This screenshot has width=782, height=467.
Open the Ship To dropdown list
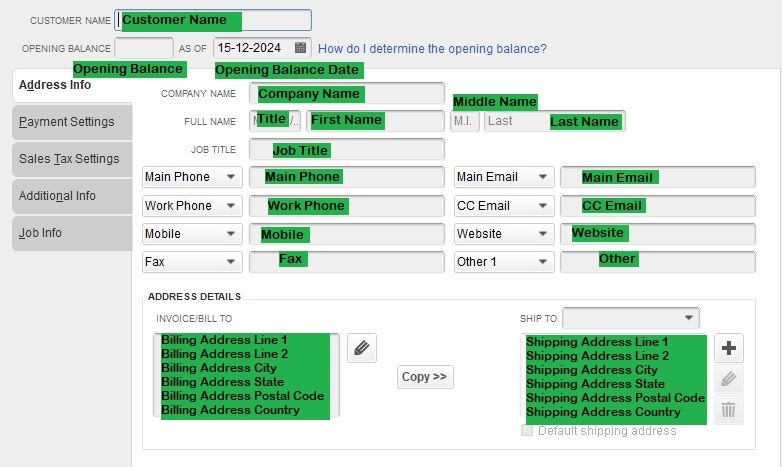pyautogui.click(x=631, y=318)
